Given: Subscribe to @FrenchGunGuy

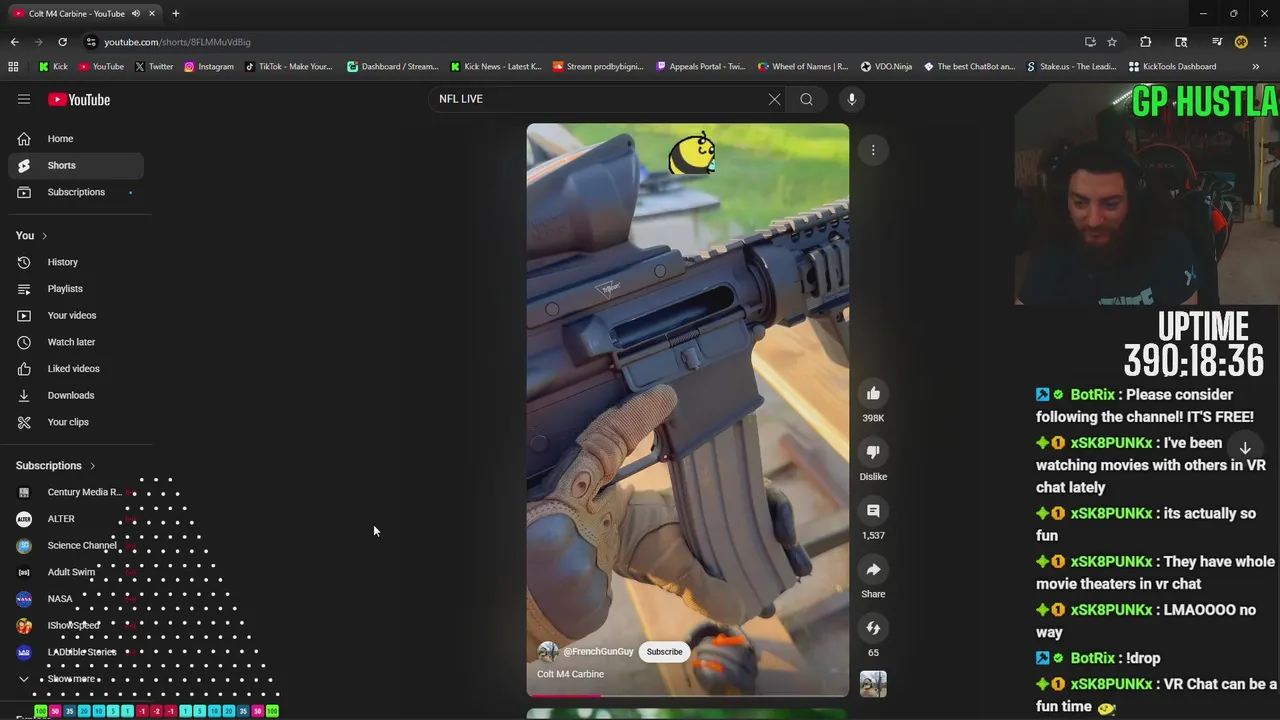Looking at the screenshot, I should [x=664, y=652].
